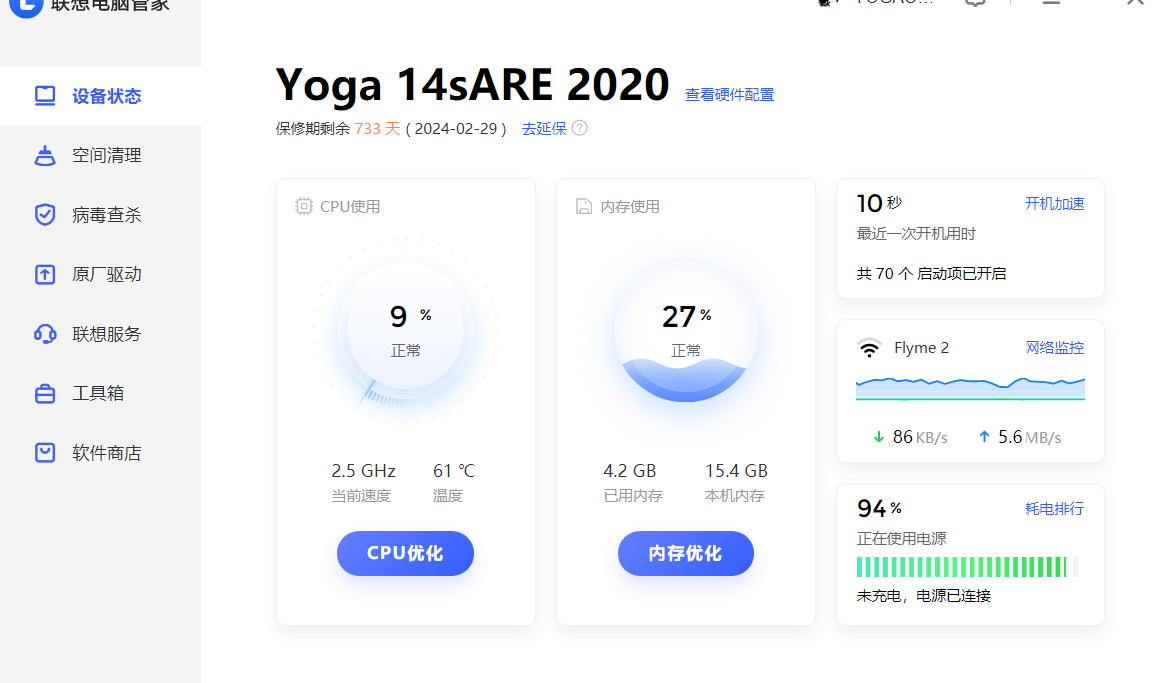
Task: Click the laptop icon beside 设备状态
Action: [x=45, y=96]
